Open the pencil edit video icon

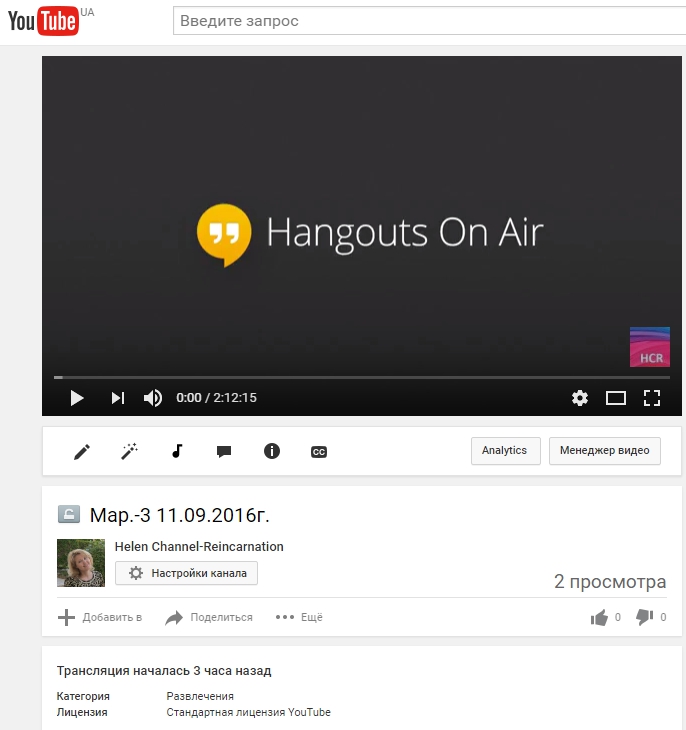tap(82, 452)
